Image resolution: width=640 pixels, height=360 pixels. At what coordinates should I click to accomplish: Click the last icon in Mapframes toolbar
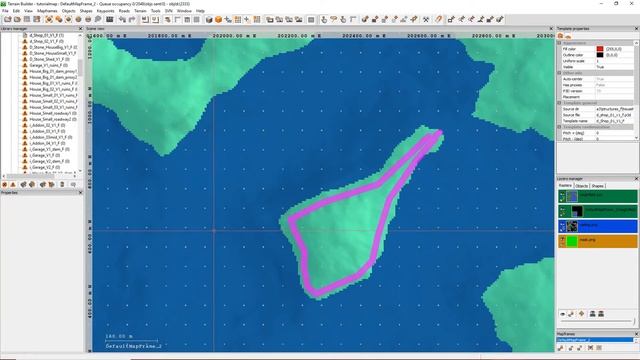pos(599,348)
